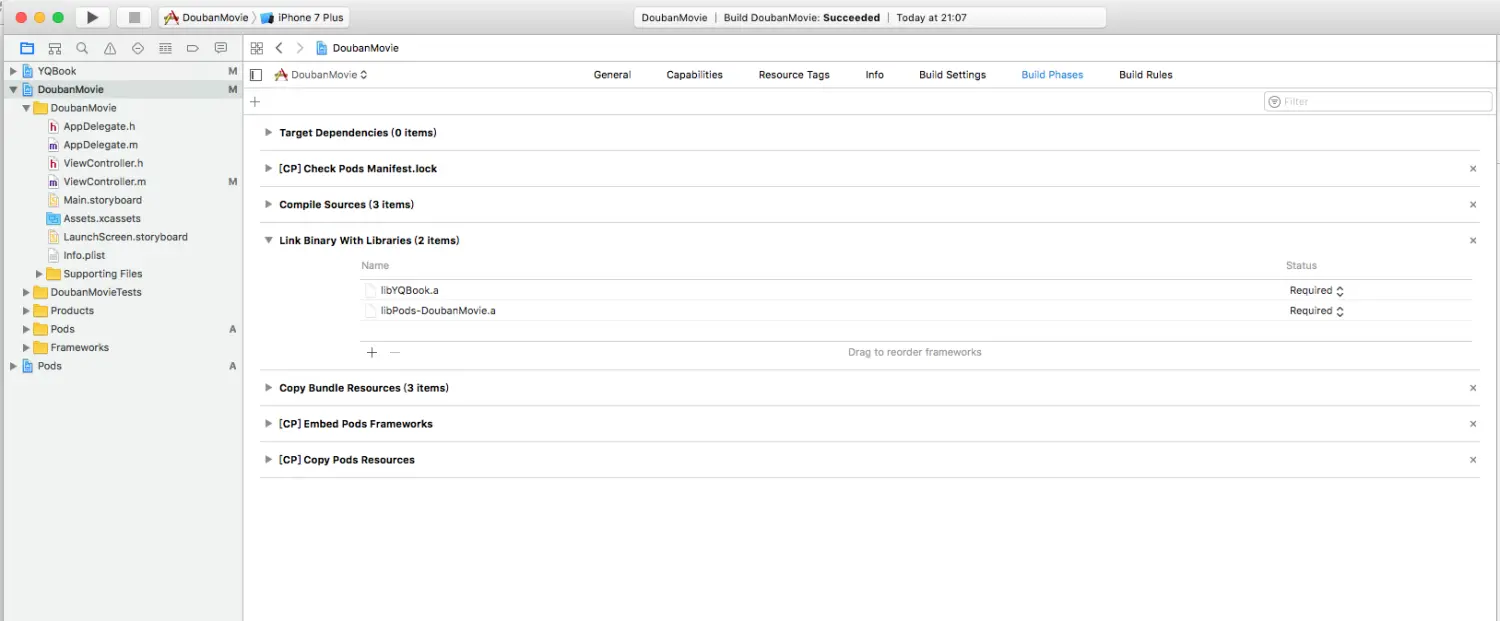The width and height of the screenshot is (1500, 621).
Task: Open the related items grid icon
Action: click(257, 48)
